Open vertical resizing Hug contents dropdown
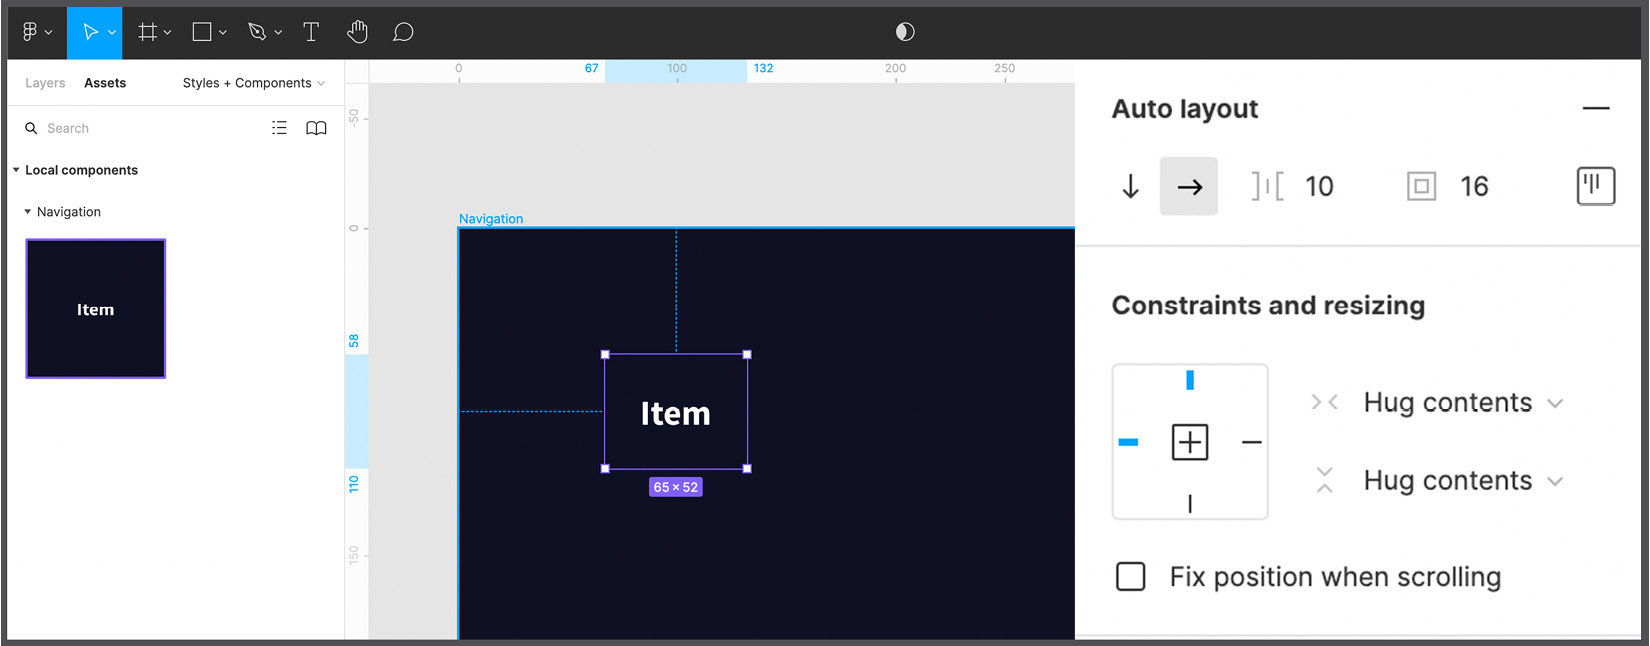1650x646 pixels. [1463, 481]
